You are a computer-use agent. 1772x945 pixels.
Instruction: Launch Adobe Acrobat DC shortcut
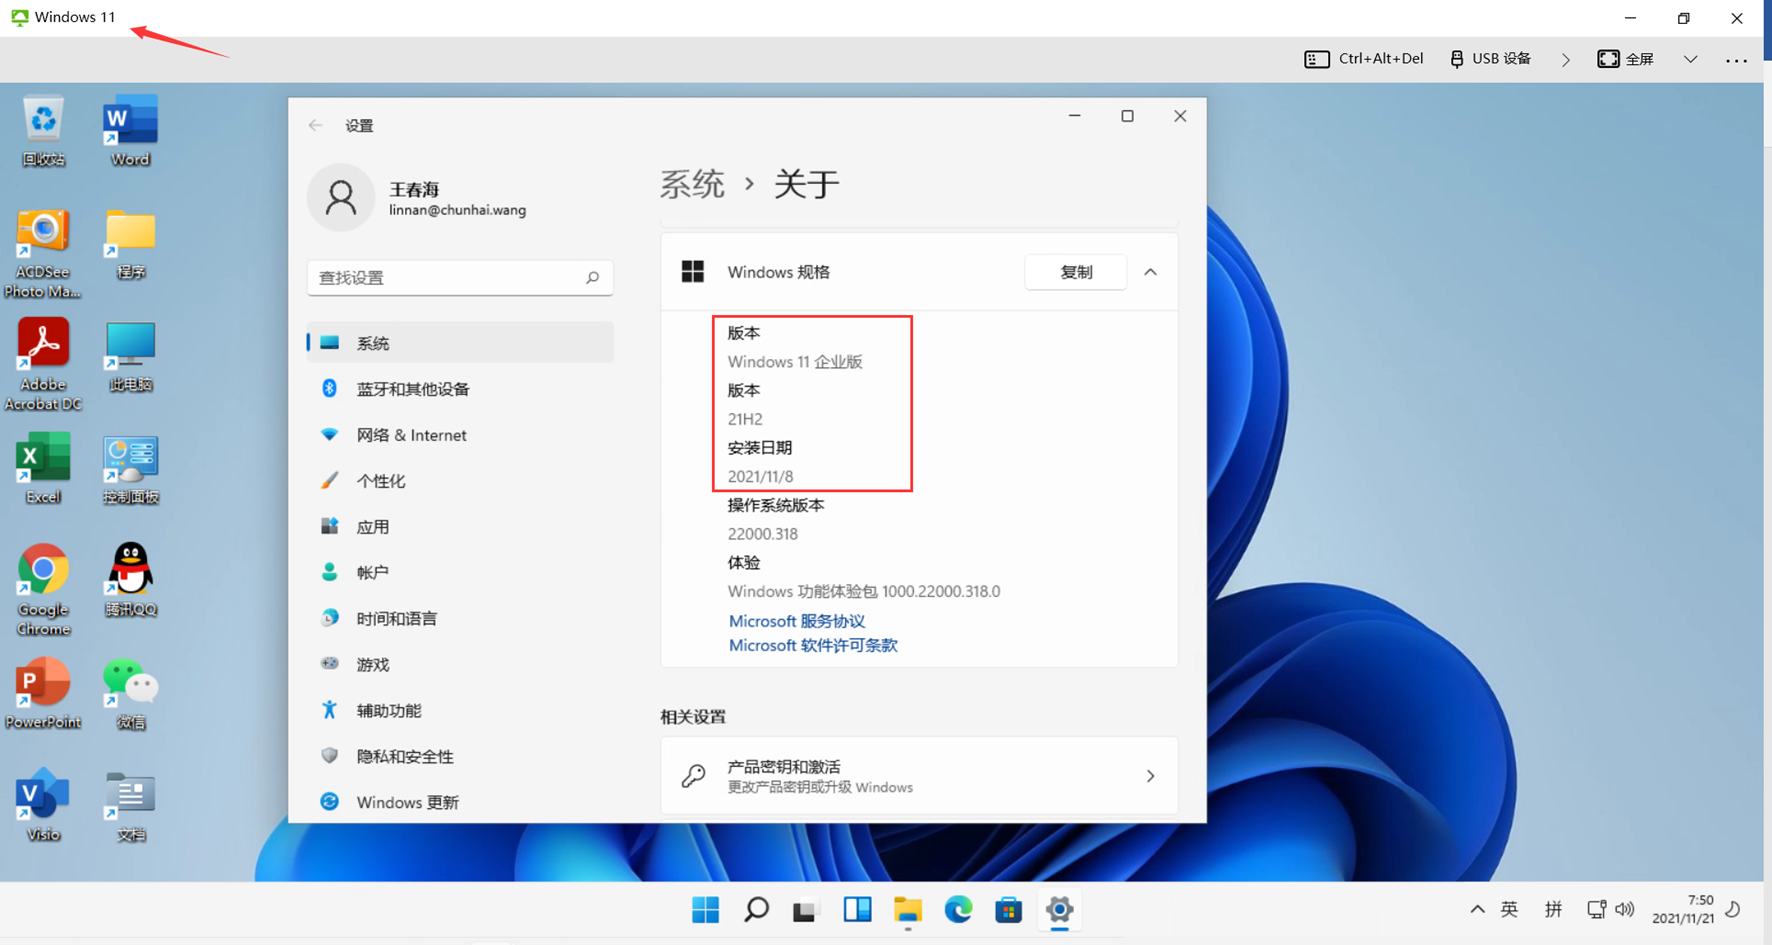[43, 365]
